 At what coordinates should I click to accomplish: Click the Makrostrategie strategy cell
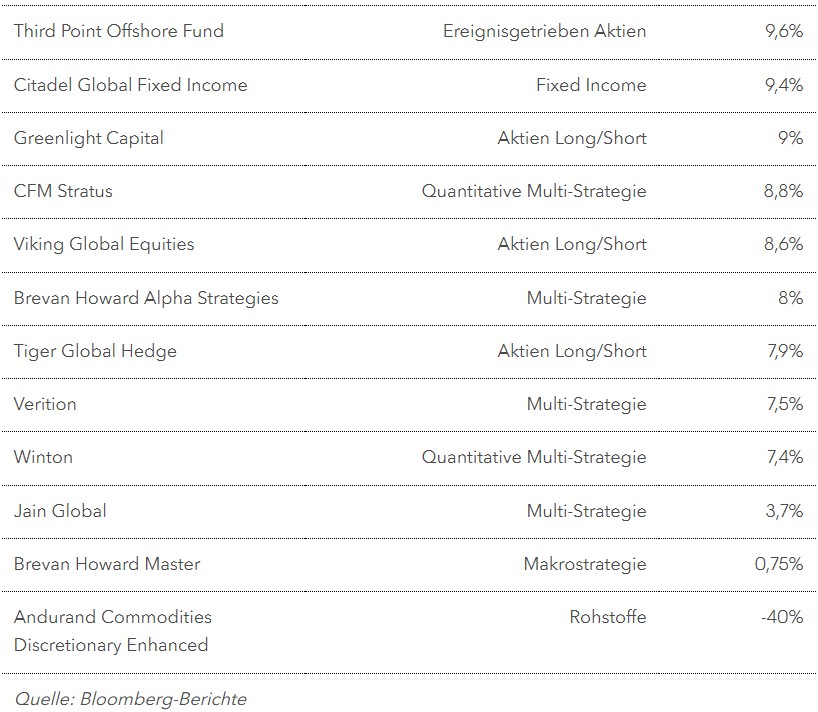coord(585,564)
